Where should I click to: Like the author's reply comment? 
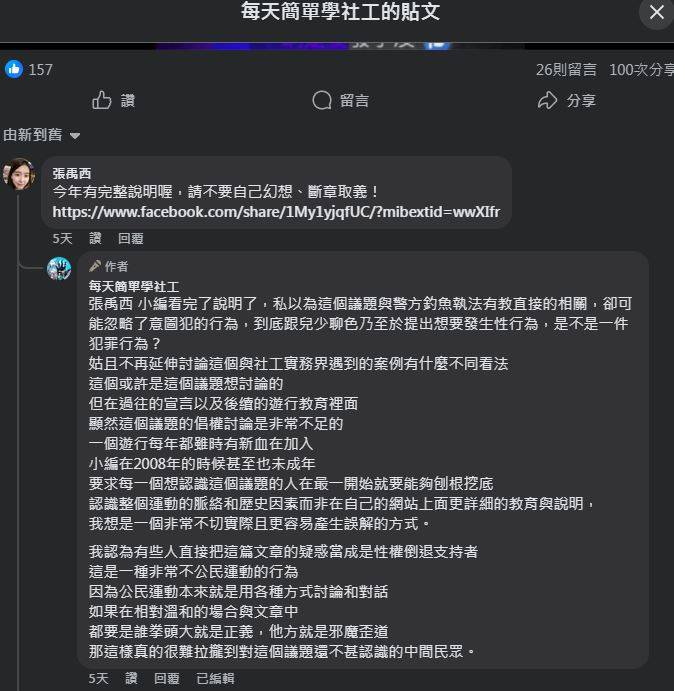[131, 678]
